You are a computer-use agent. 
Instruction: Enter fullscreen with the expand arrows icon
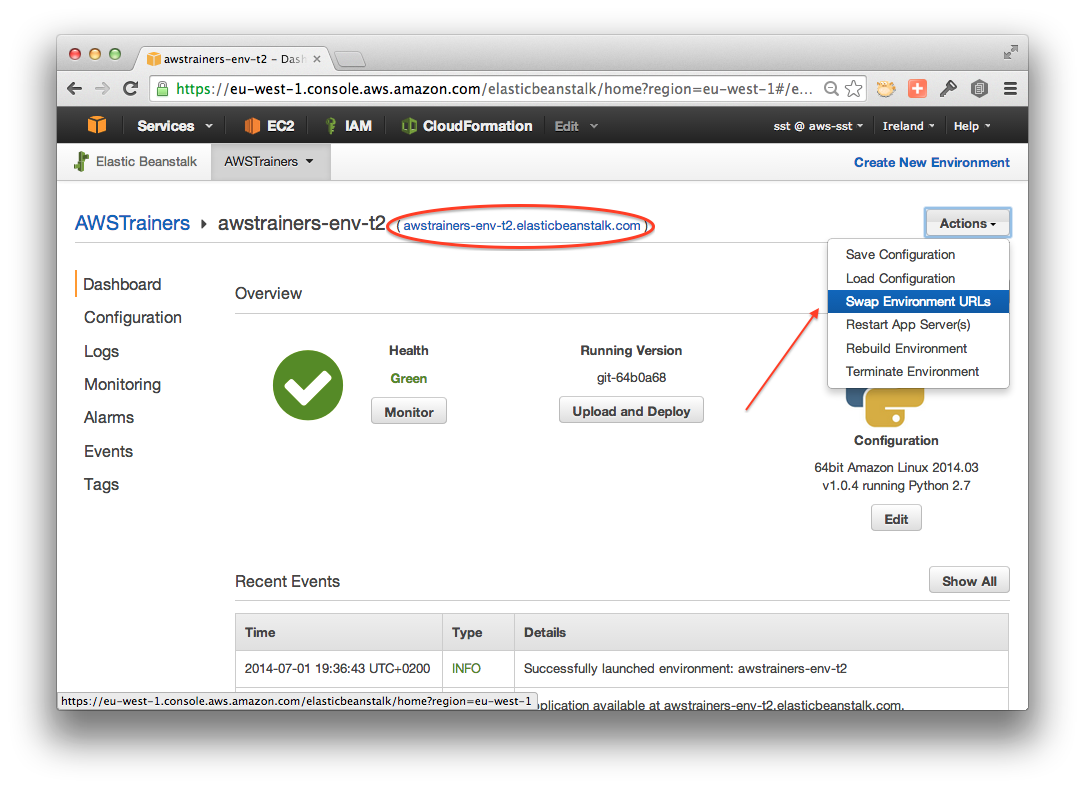1011,52
